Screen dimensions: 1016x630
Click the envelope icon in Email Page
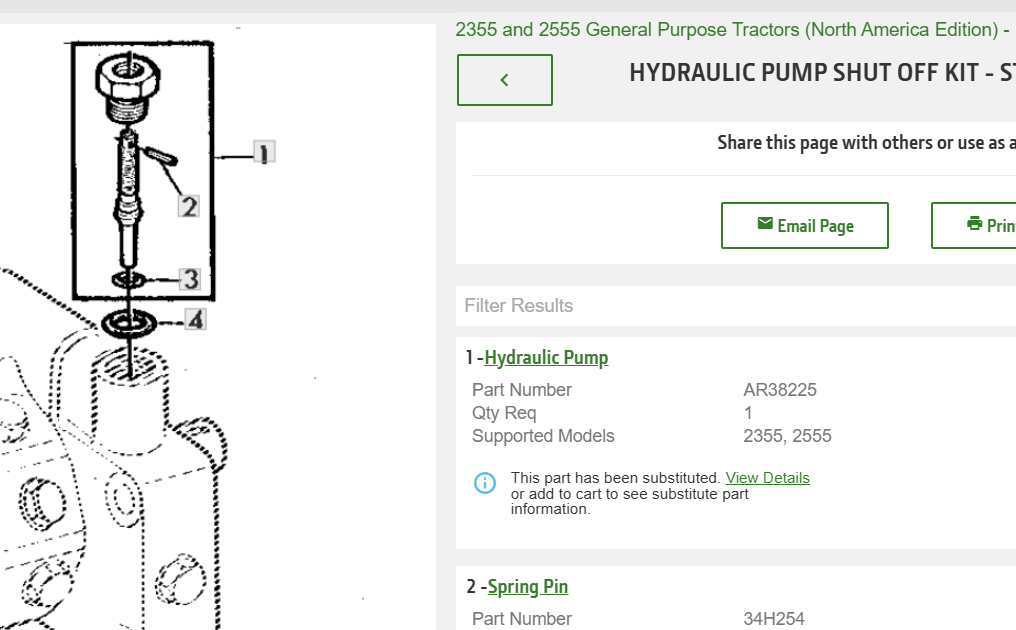click(x=765, y=224)
